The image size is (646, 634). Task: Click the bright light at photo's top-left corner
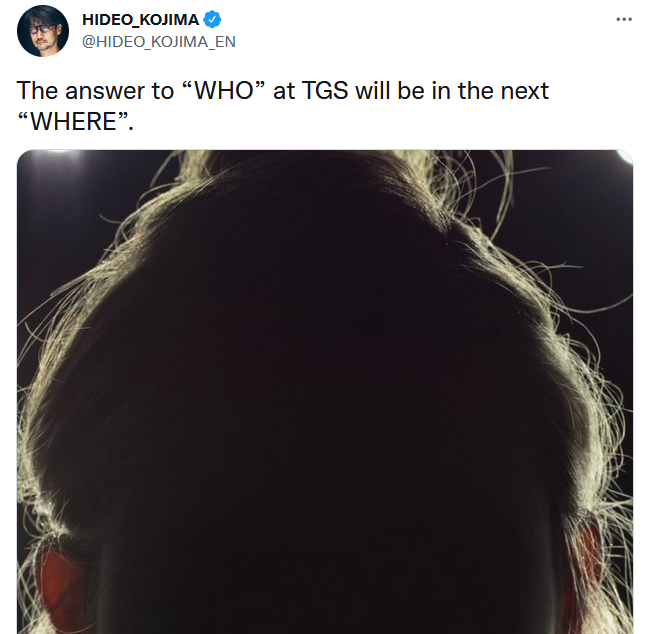coord(58,154)
